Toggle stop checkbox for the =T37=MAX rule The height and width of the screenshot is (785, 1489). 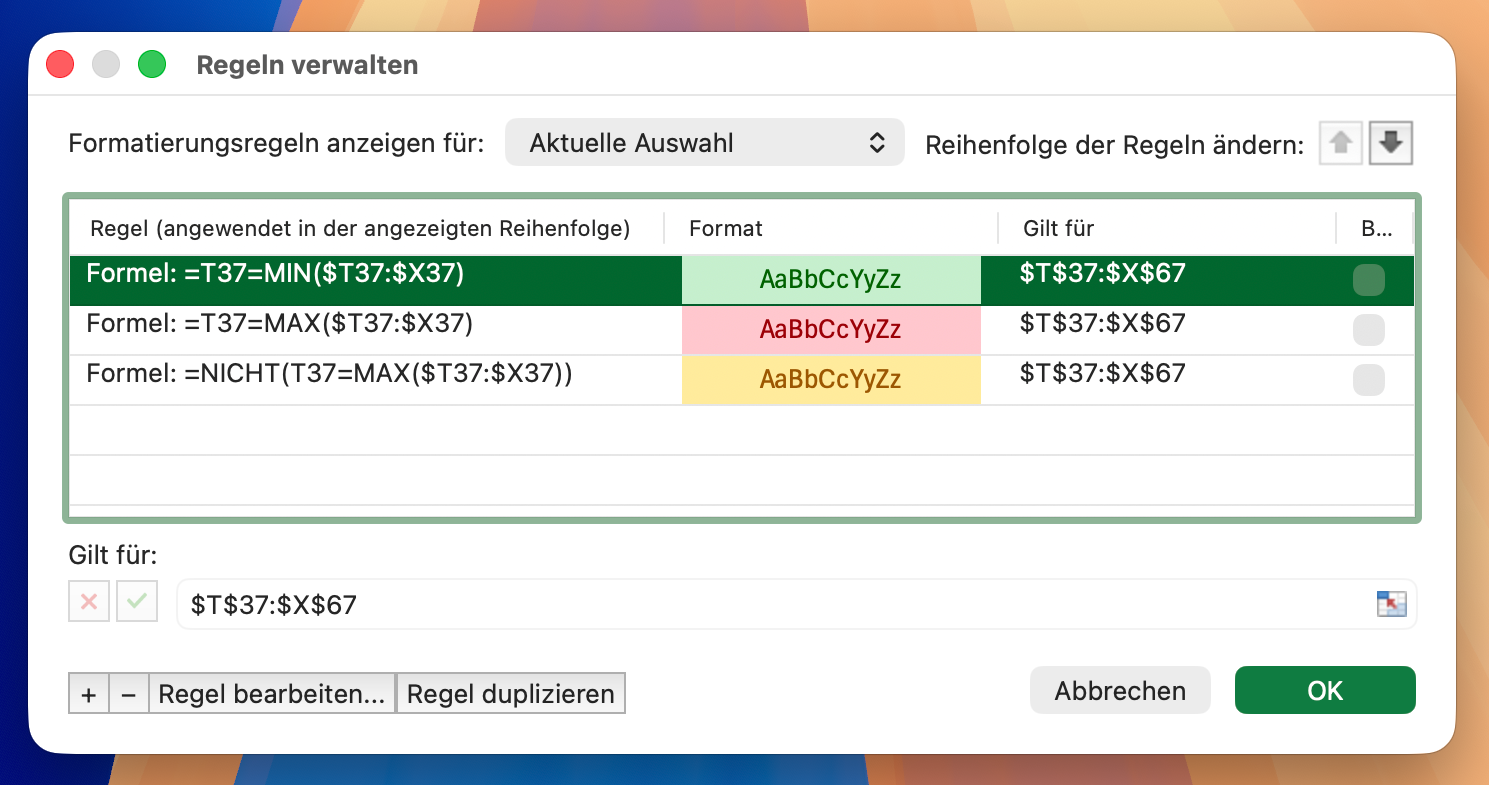coord(1369,330)
